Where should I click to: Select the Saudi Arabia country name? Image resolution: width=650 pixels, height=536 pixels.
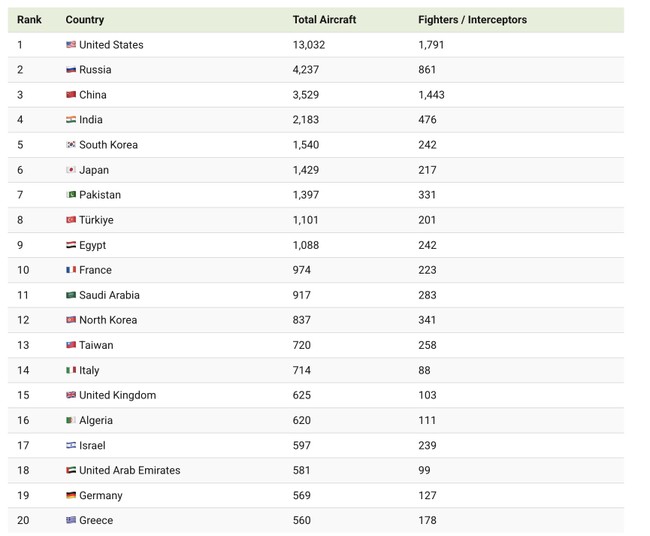point(109,295)
